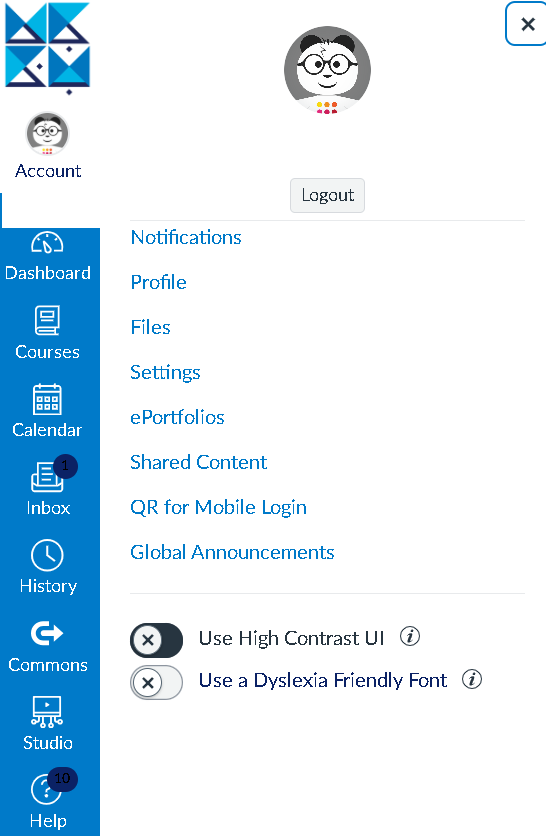Viewport: 546px width, 836px height.
Task: Open the Dashboard speedometer icon
Action: [47, 243]
